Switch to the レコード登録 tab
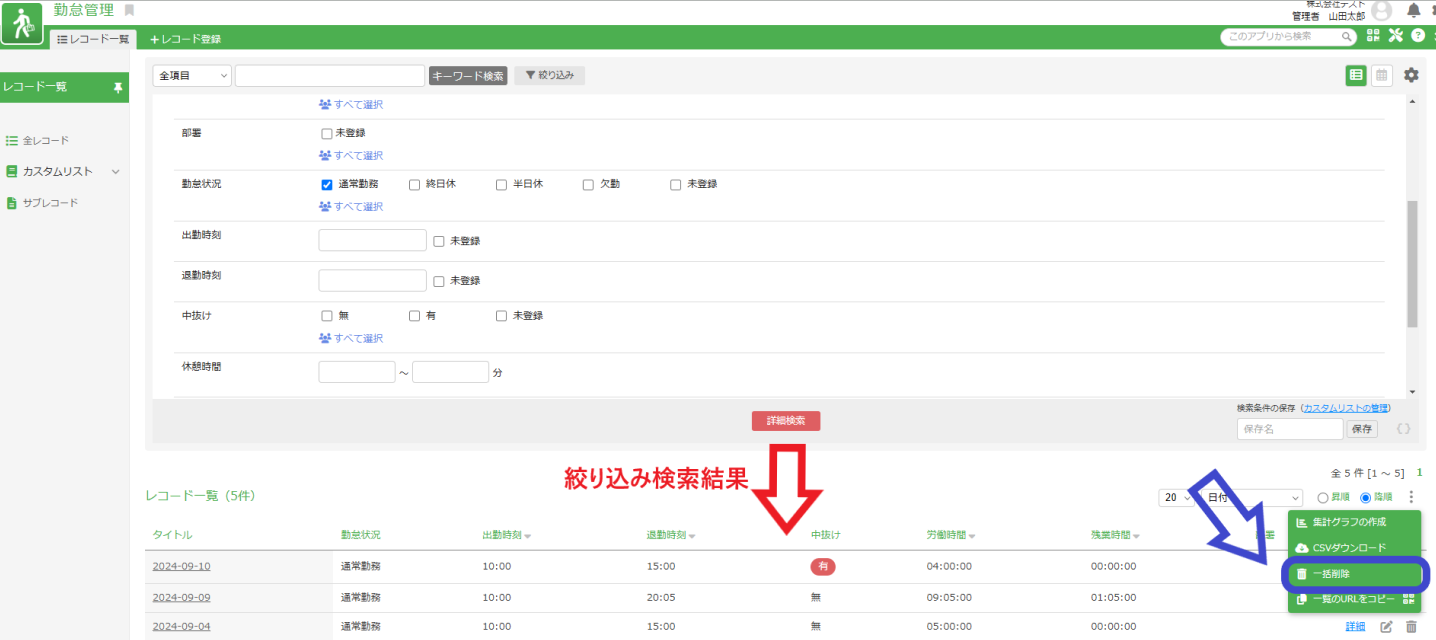This screenshot has height=640, width=1436. [x=185, y=39]
